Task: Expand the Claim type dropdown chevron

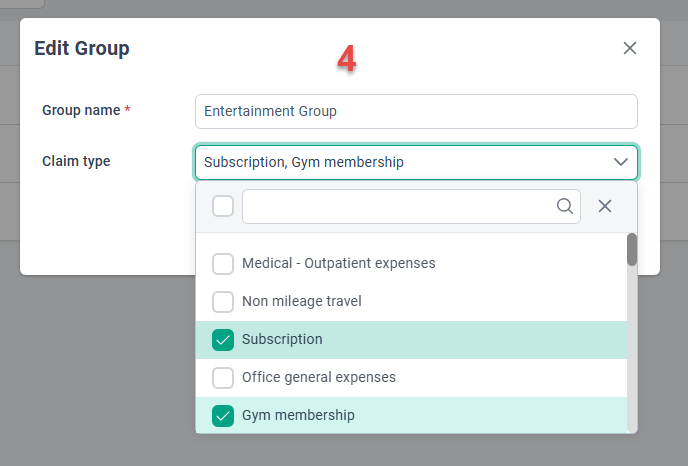Action: (620, 162)
